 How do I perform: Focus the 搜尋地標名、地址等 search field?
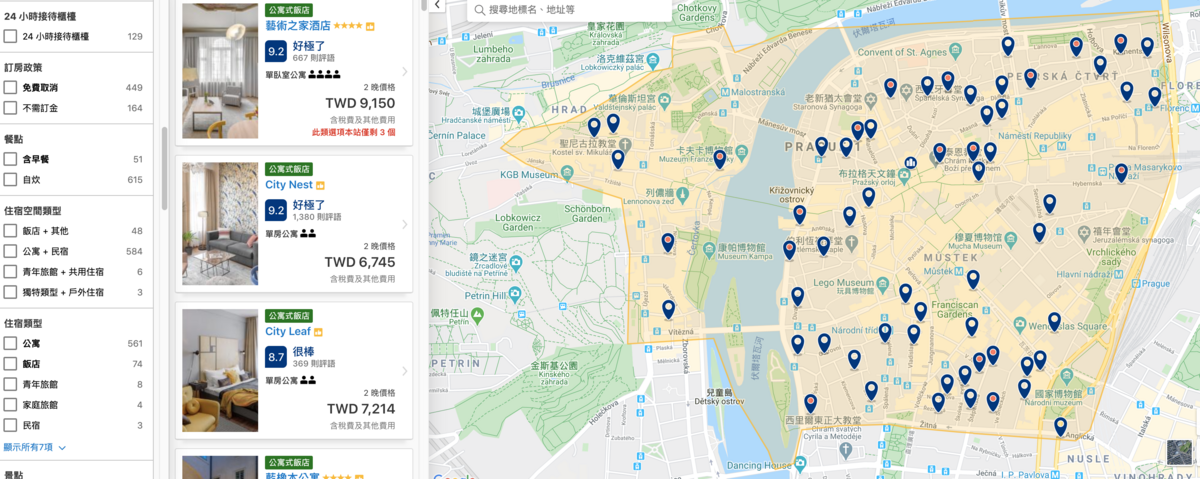(x=570, y=10)
